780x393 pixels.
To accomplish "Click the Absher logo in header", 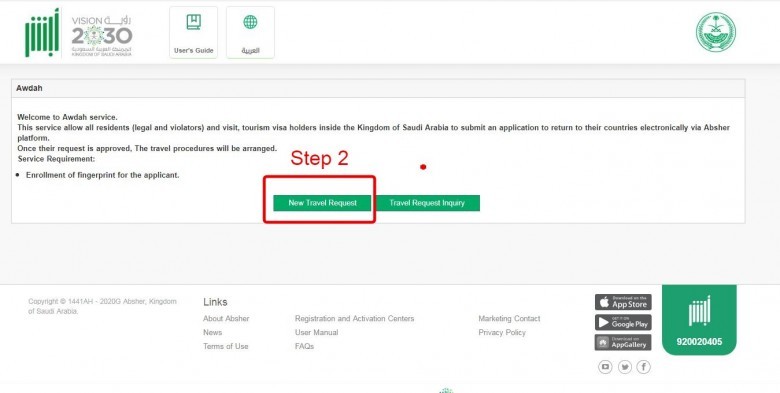I will click(x=42, y=33).
